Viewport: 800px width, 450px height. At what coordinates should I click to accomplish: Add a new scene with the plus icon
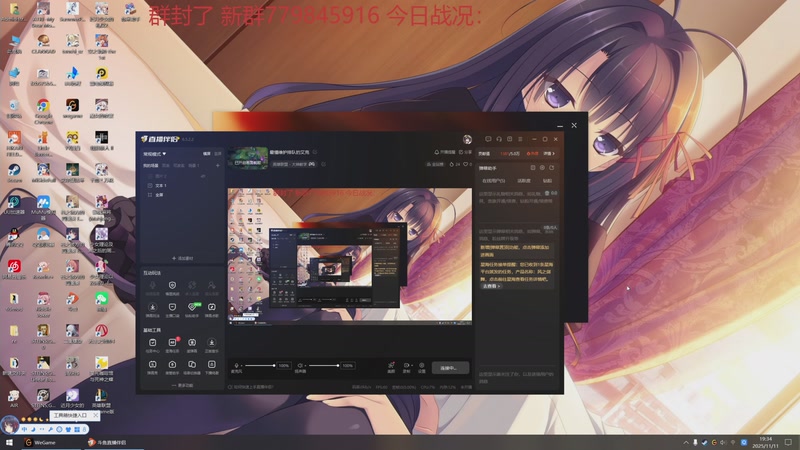[x=217, y=166]
